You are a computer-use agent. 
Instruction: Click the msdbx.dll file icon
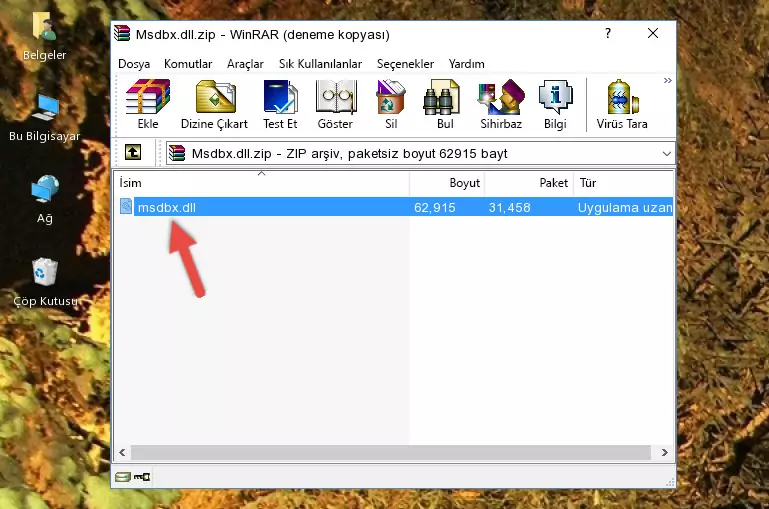(126, 206)
